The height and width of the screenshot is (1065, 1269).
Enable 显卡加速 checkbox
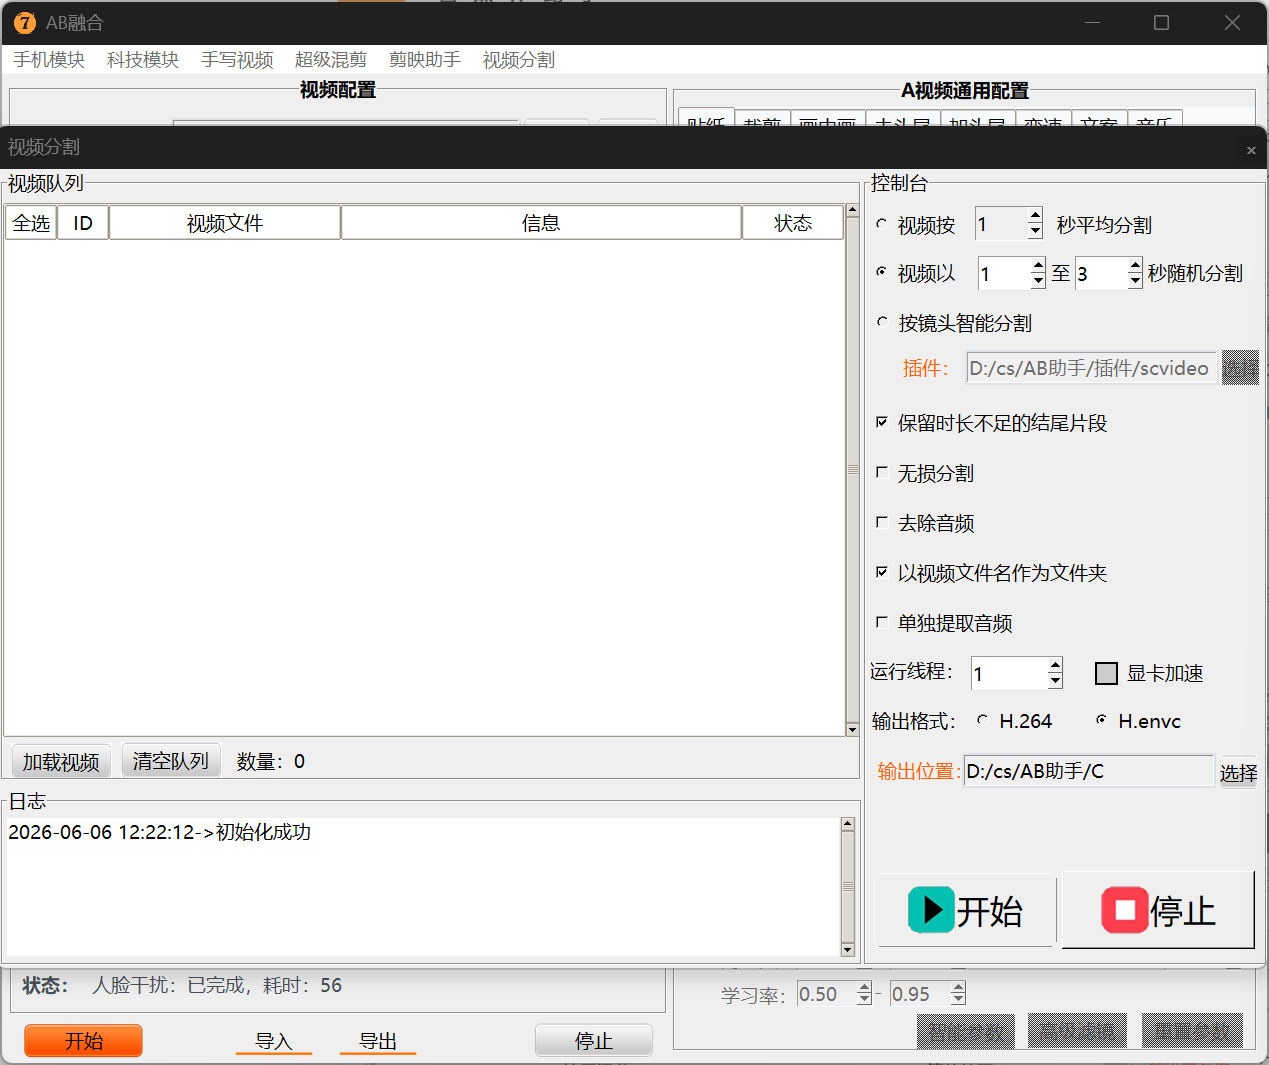click(x=1106, y=673)
